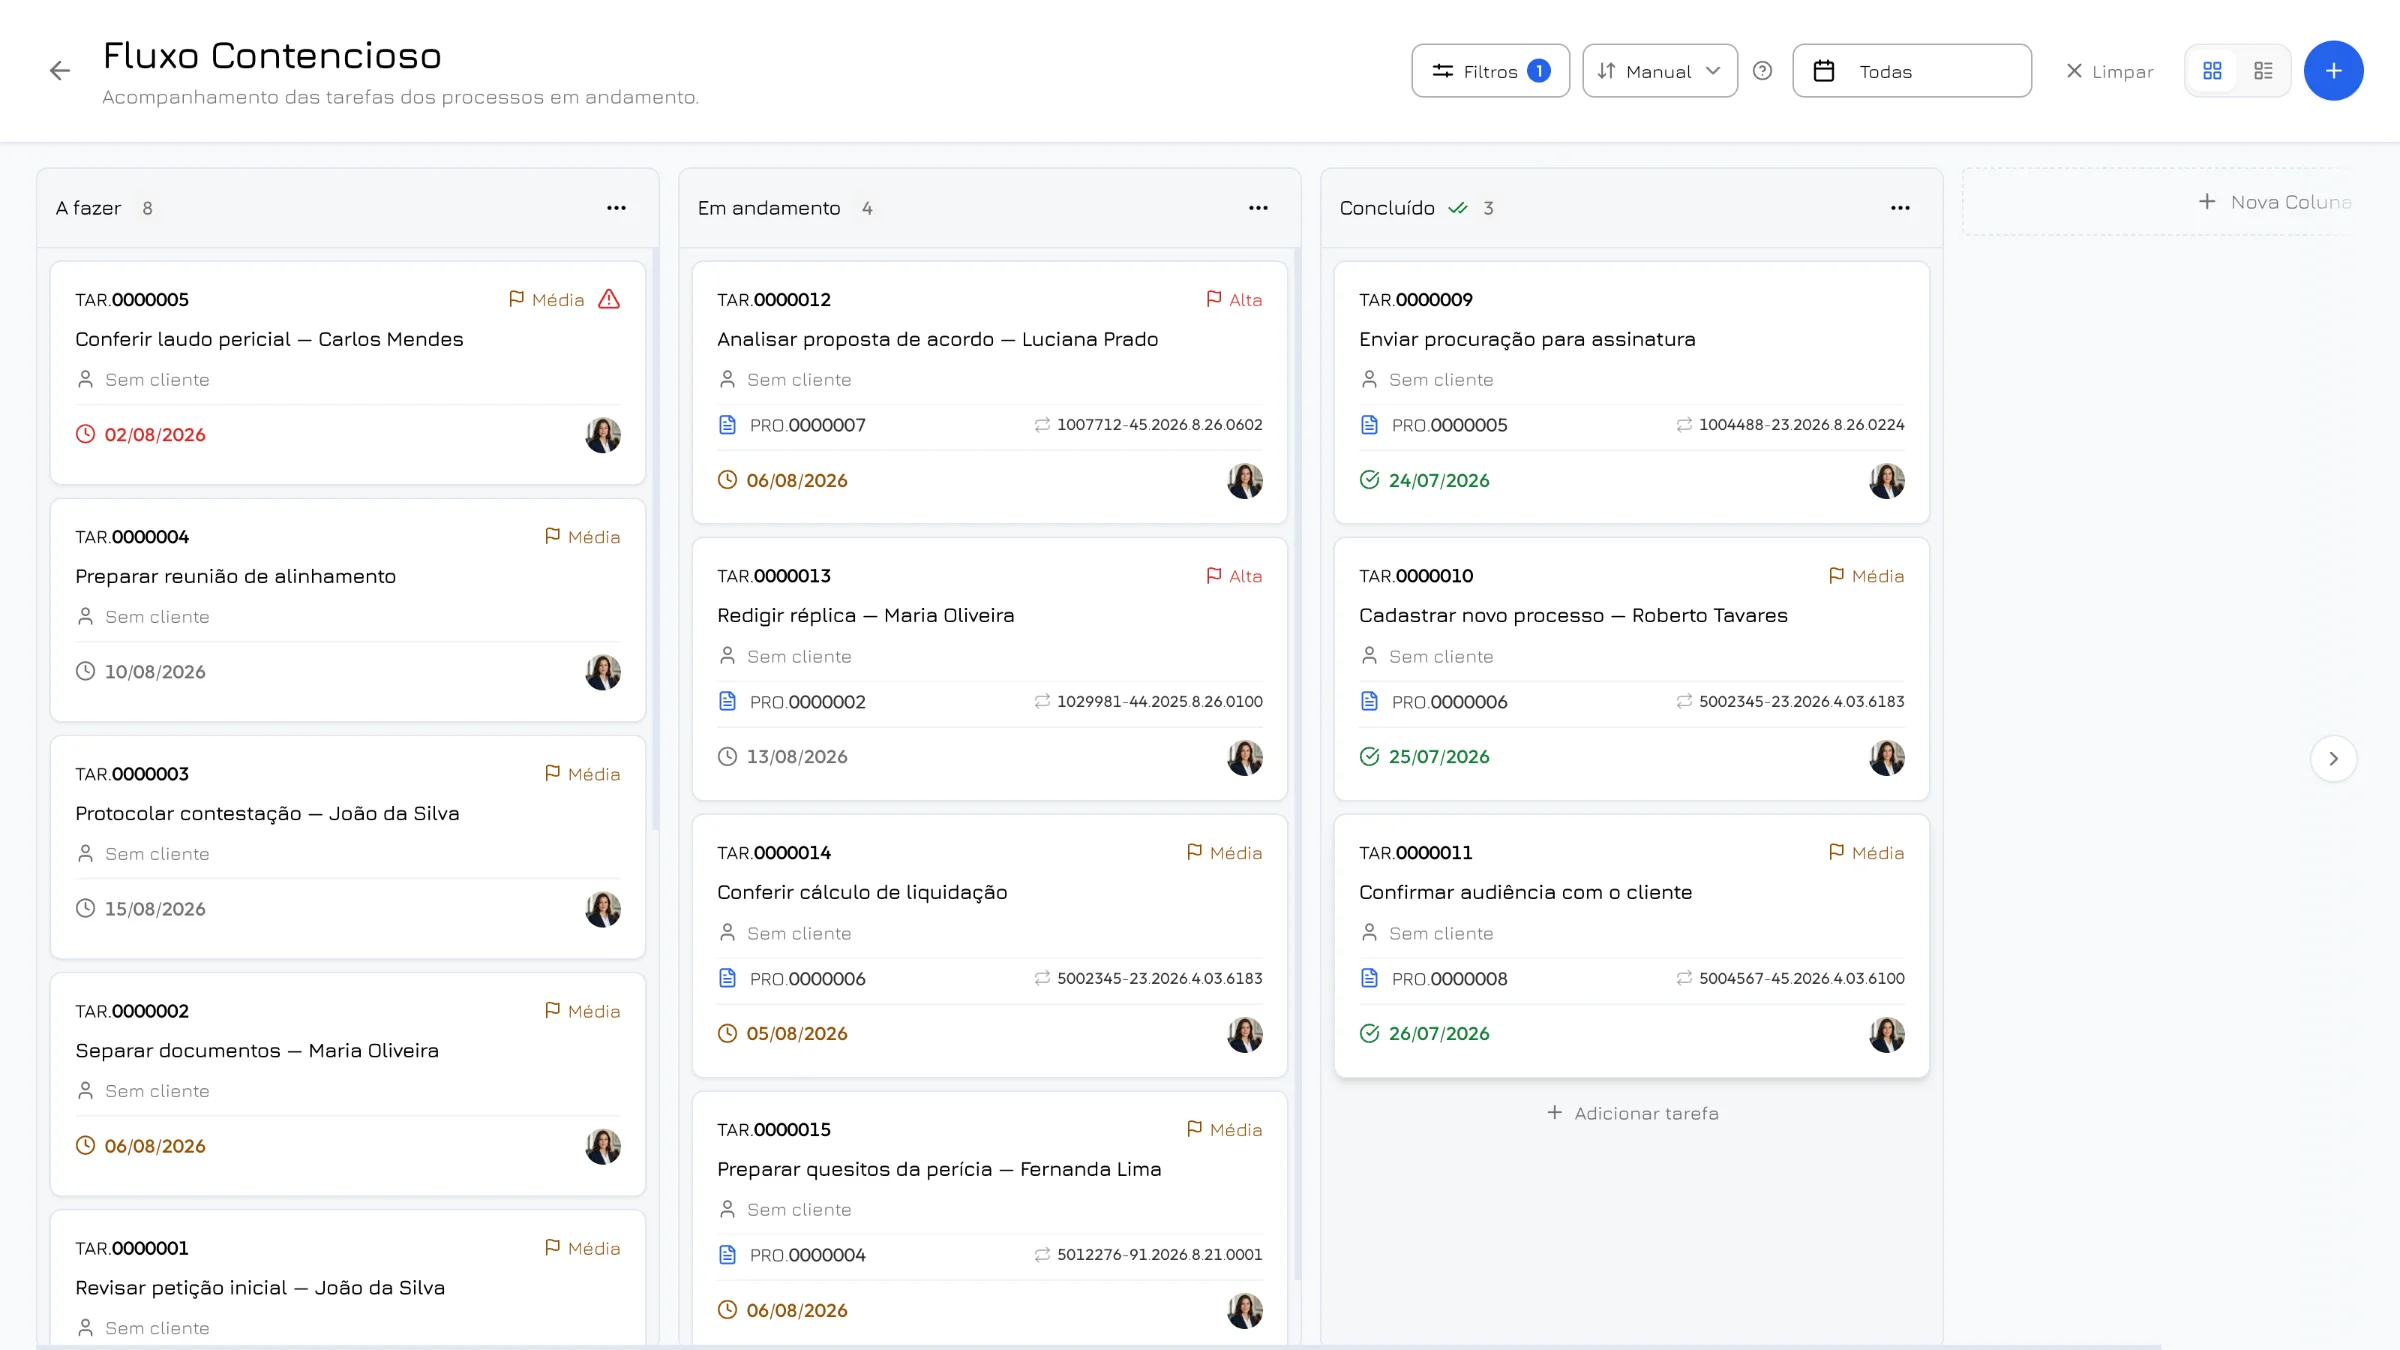Open task Enviar procuração para assinatura
This screenshot has height=1350, width=2400.
click(x=1527, y=339)
